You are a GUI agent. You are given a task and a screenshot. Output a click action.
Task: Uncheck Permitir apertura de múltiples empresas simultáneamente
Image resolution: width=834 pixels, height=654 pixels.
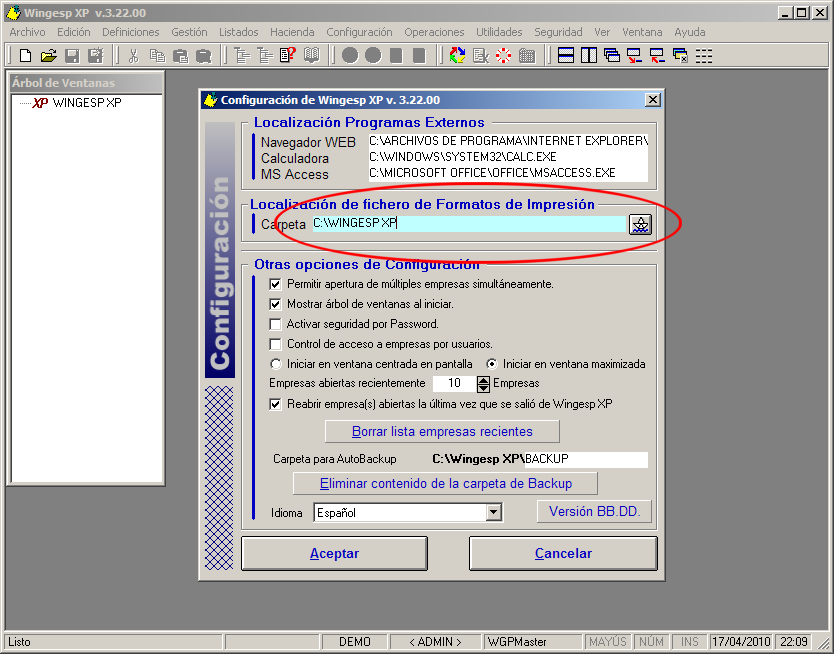pos(276,284)
